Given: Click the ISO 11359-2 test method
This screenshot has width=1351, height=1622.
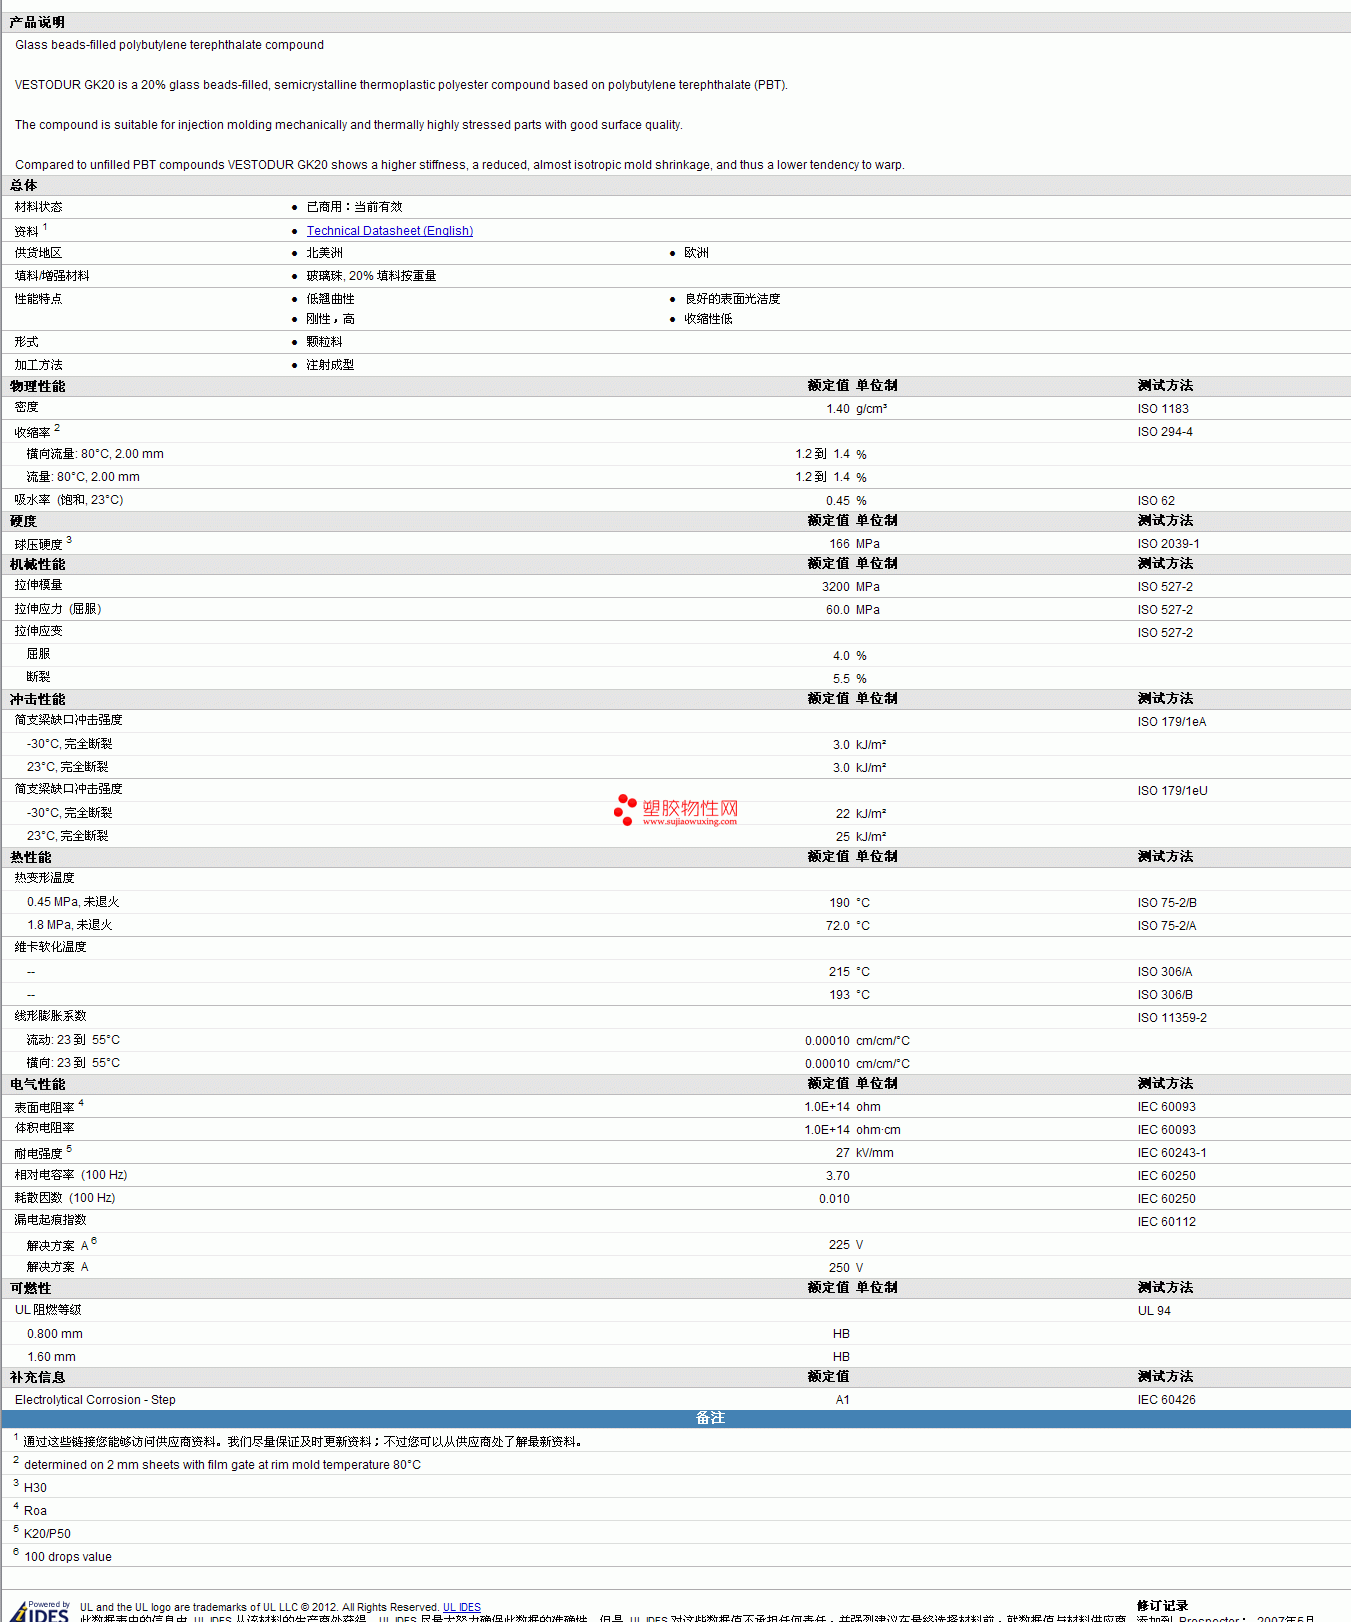Looking at the screenshot, I should pyautogui.click(x=1172, y=1018).
